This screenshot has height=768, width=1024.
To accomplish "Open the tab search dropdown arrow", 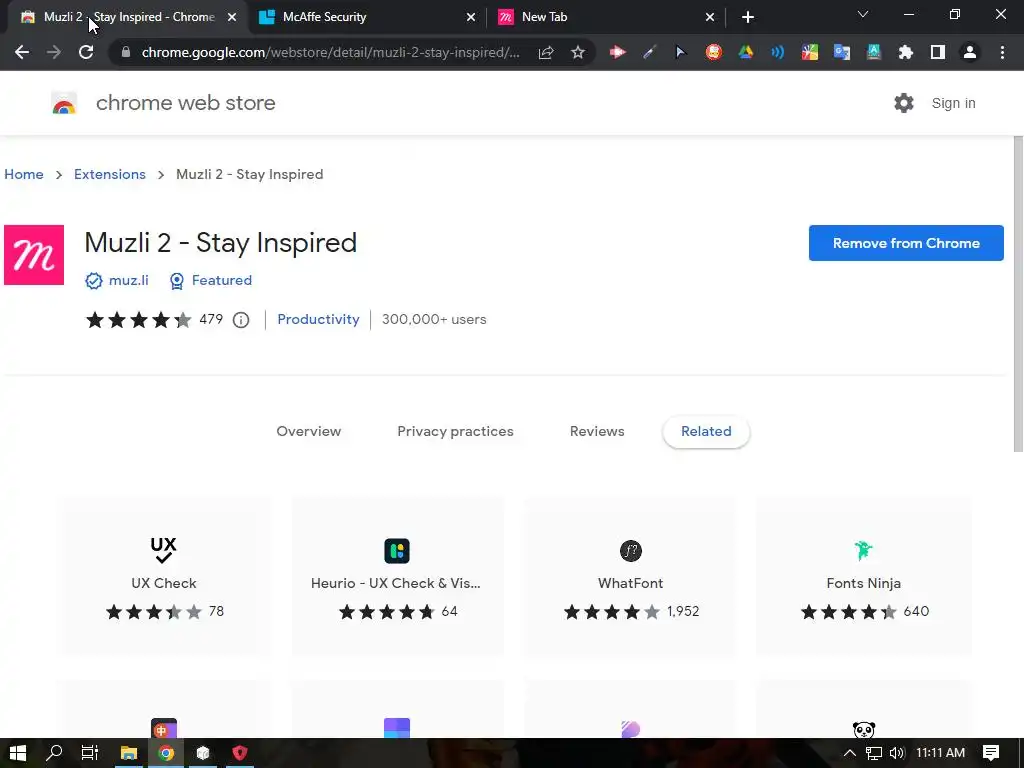I will (863, 14).
